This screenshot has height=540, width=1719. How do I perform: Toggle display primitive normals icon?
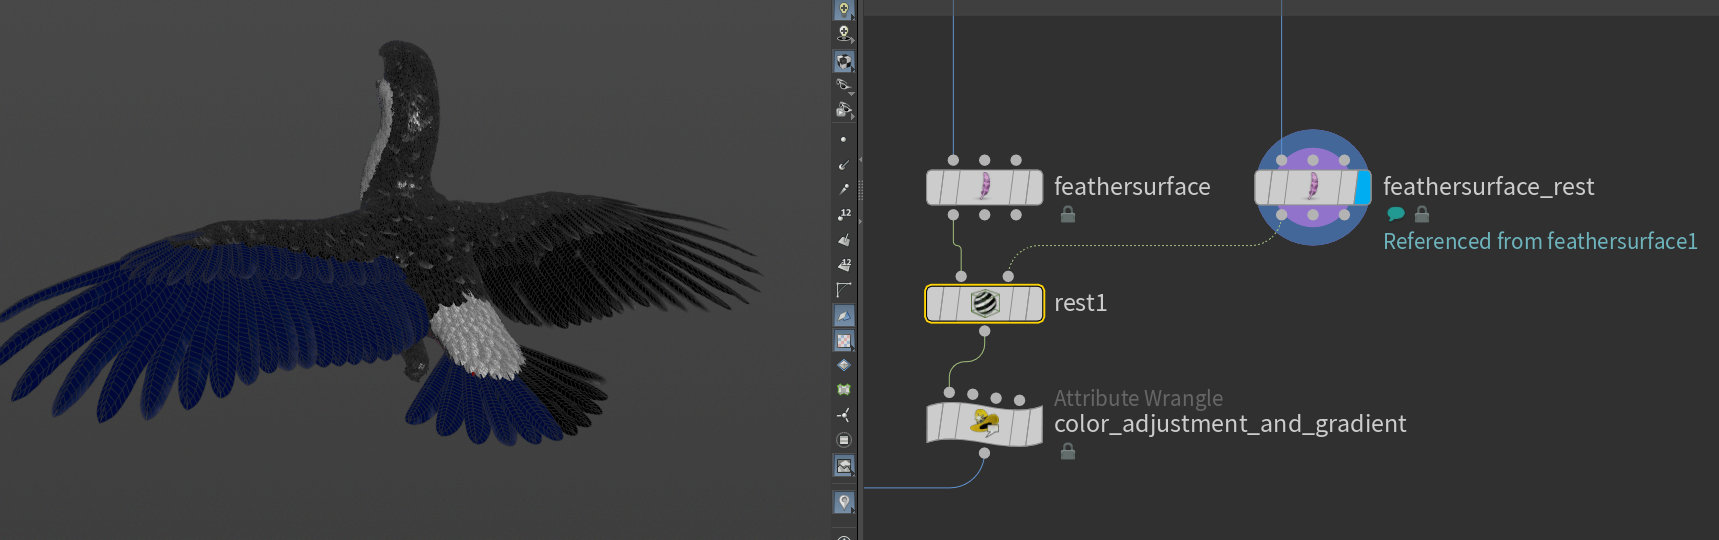(843, 240)
